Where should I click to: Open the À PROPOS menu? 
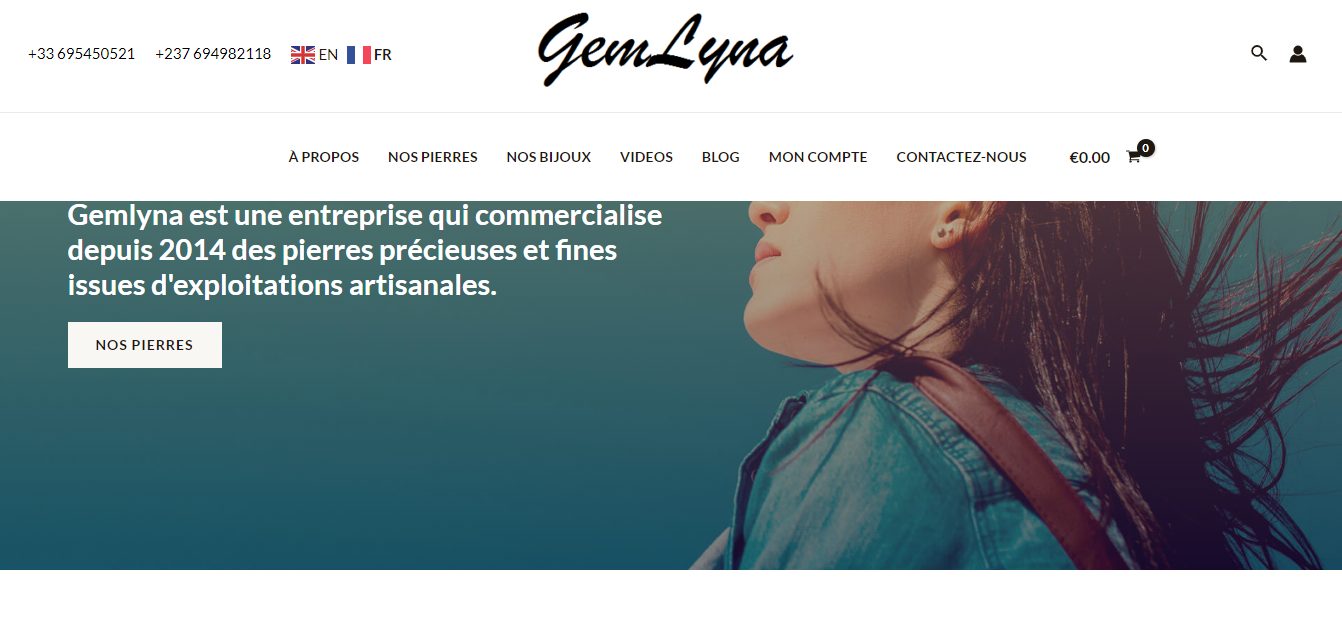(324, 157)
